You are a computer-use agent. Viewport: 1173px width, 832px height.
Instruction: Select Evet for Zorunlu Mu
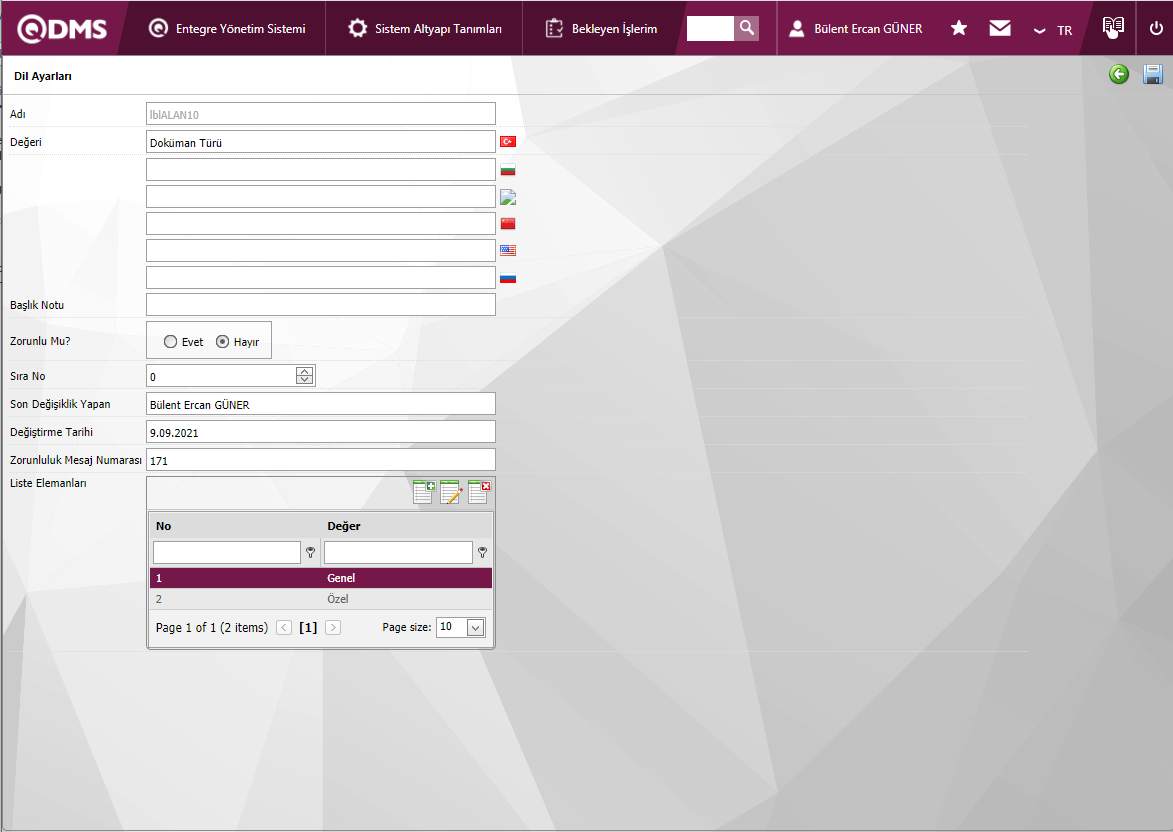[x=171, y=341]
